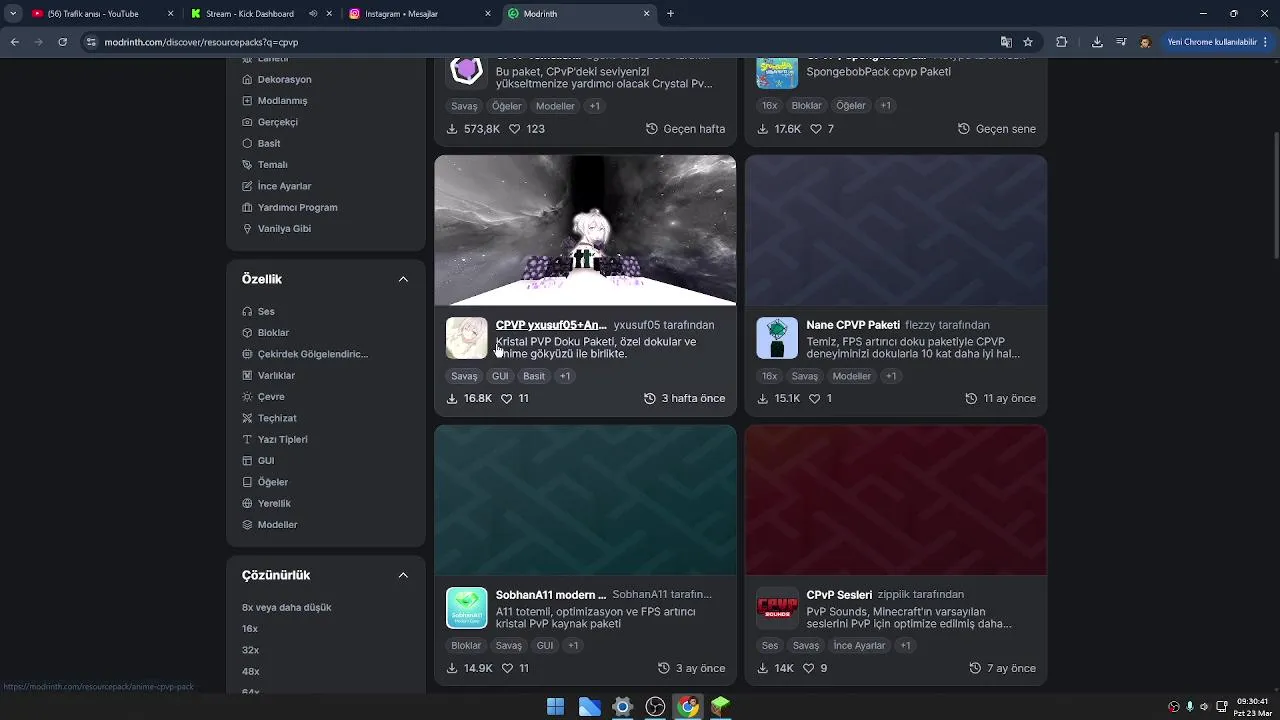This screenshot has width=1280, height=720.
Task: Open the CPVP yxusuf05 pack avatar icon
Action: pyautogui.click(x=466, y=338)
